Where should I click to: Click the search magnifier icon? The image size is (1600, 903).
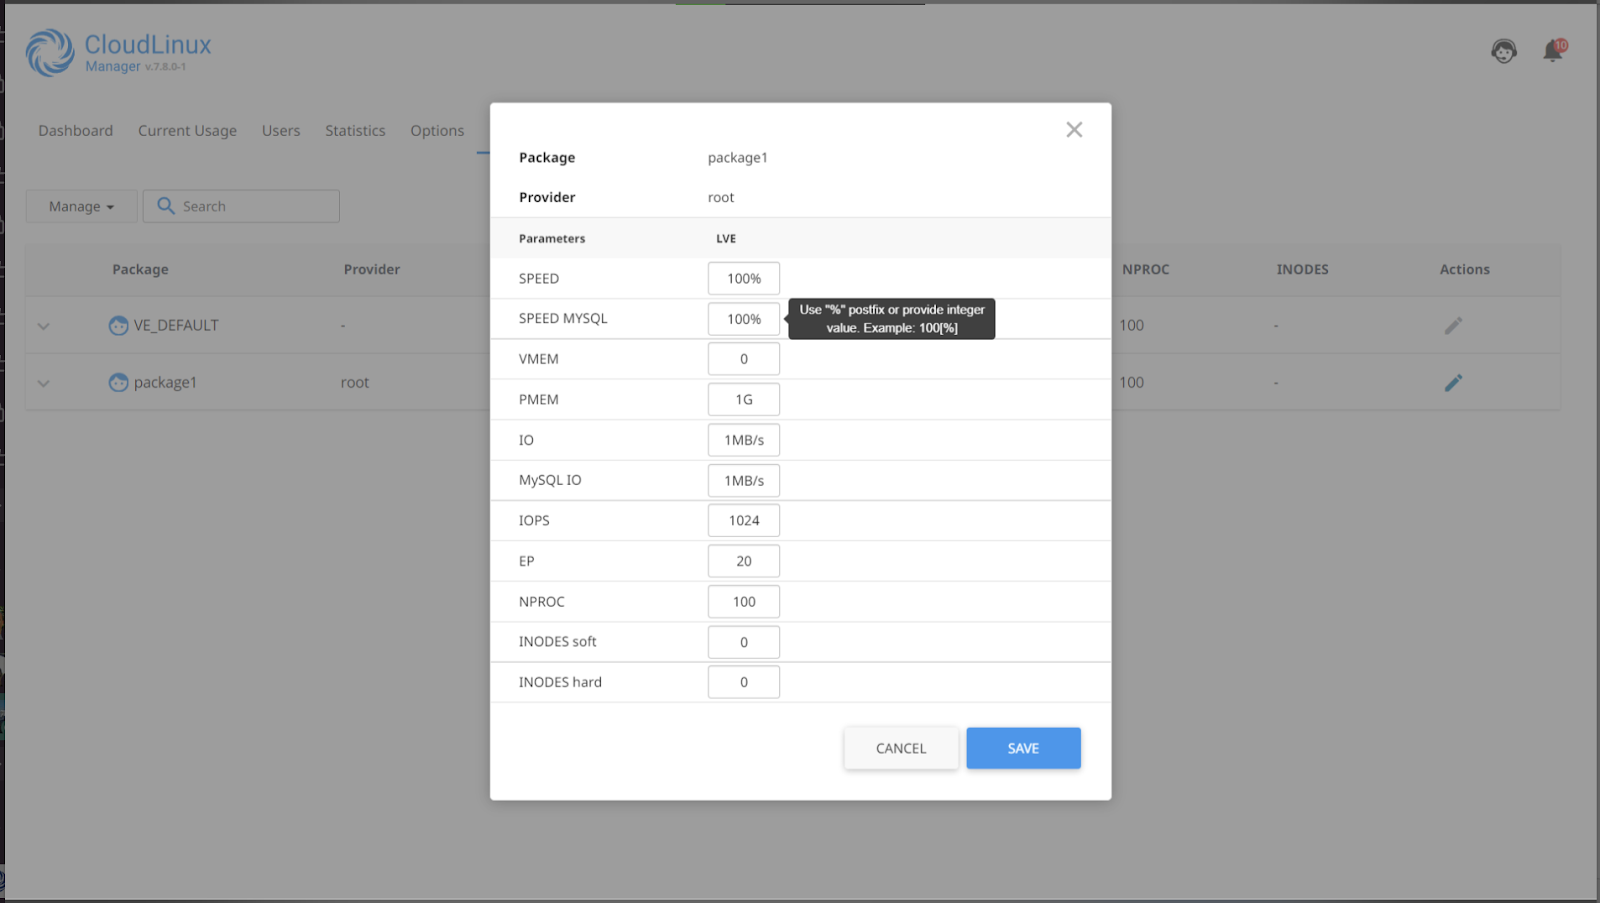tap(166, 206)
